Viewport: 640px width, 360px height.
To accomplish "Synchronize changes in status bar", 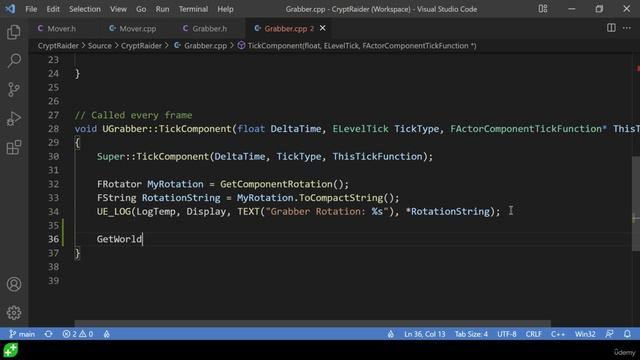I will pyautogui.click(x=49, y=334).
